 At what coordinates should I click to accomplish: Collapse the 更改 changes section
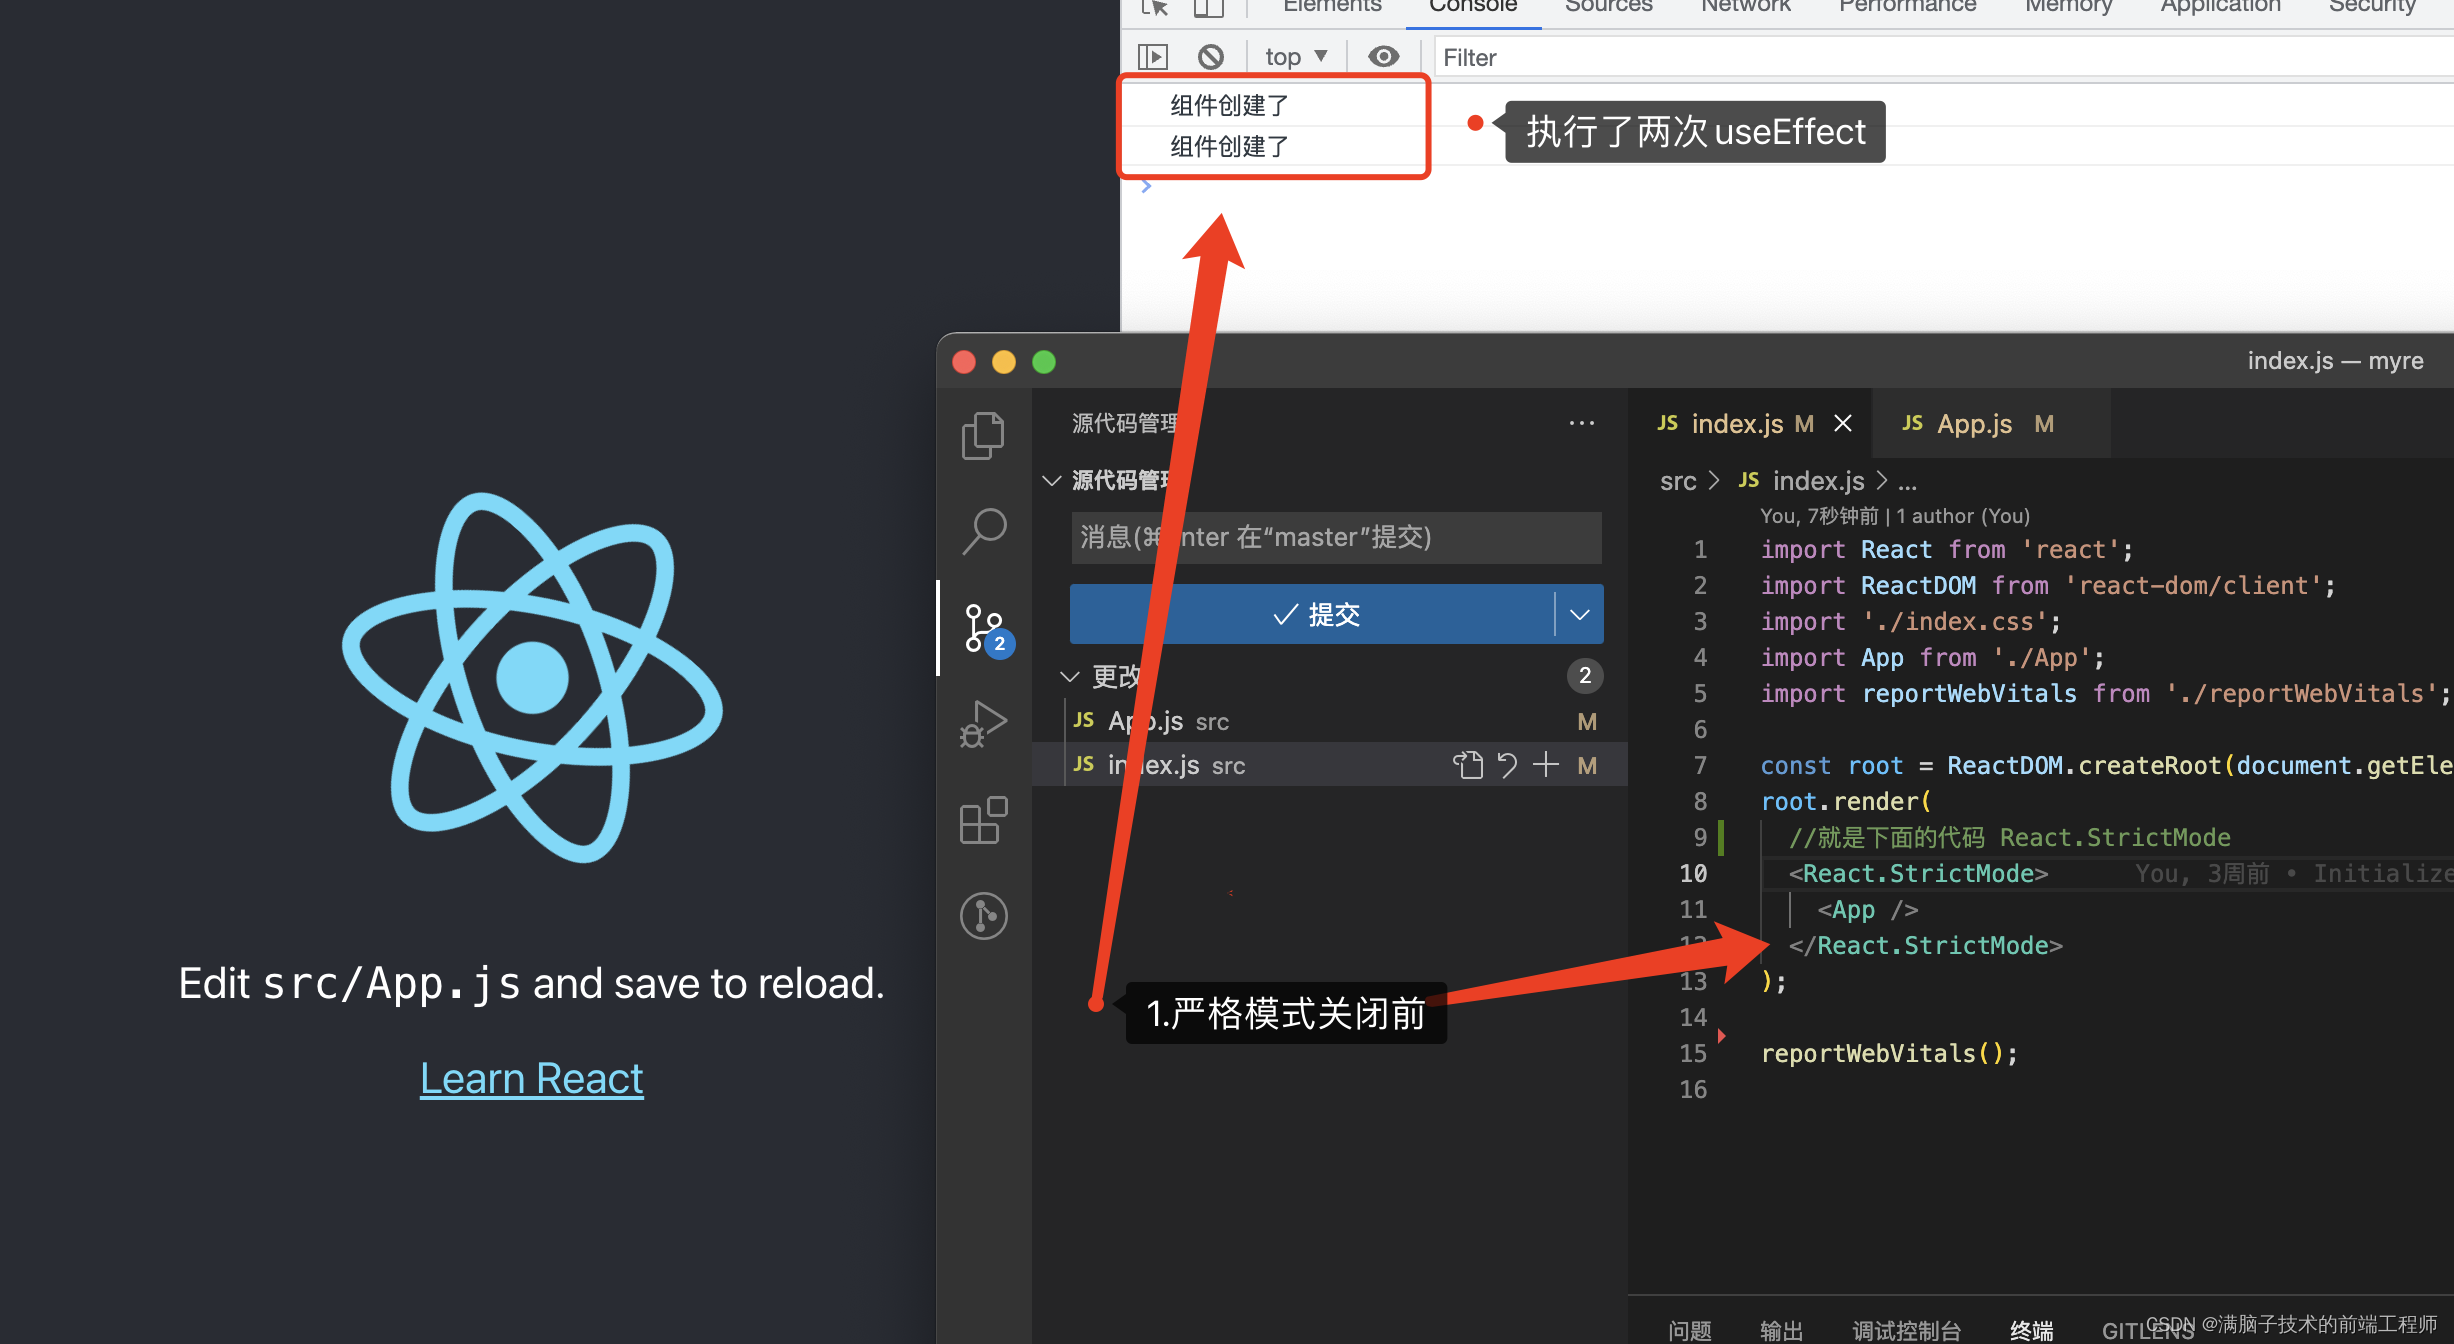(1068, 676)
